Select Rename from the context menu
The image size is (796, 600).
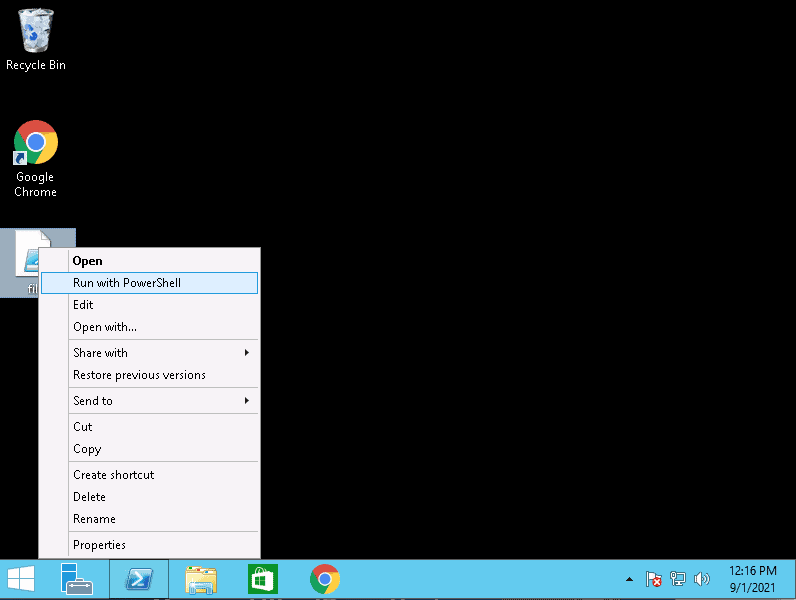(x=149, y=519)
